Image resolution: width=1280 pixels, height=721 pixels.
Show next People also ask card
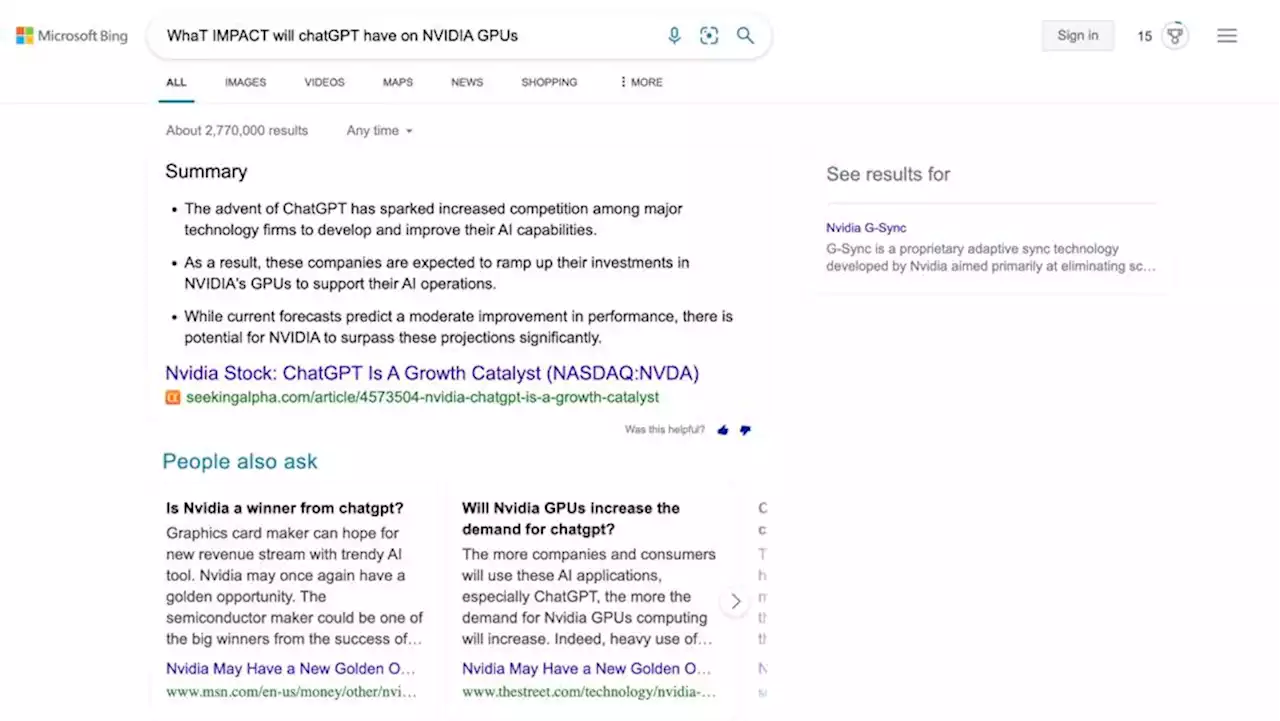pos(735,601)
